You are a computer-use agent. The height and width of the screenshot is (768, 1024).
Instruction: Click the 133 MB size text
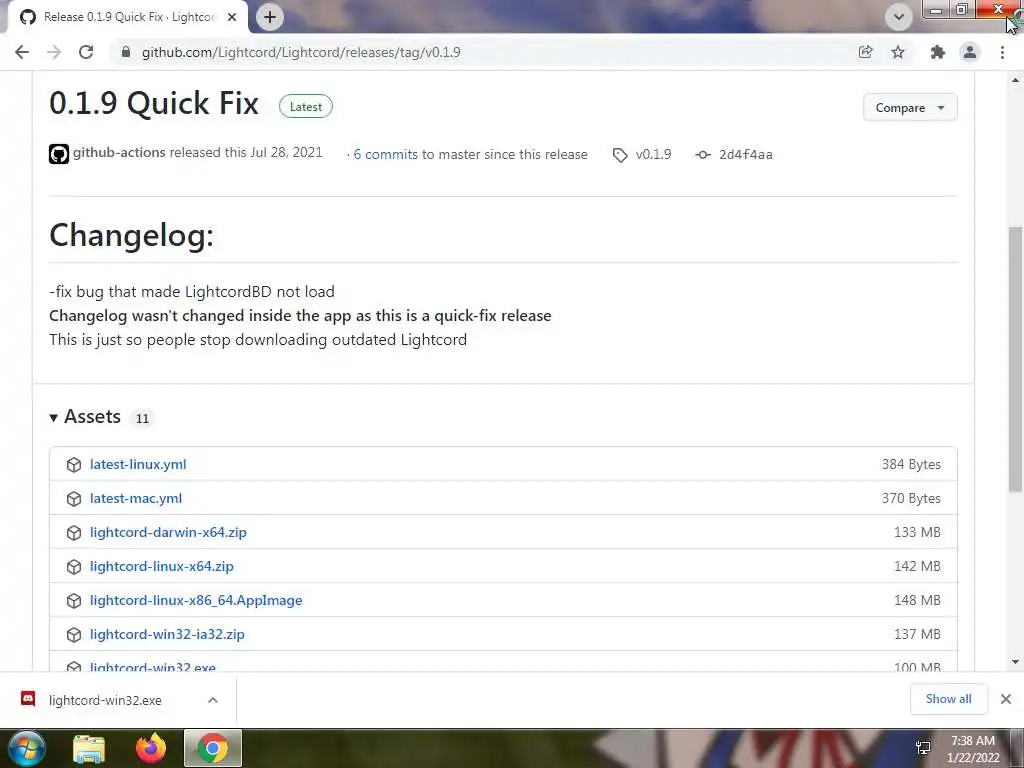coord(917,532)
